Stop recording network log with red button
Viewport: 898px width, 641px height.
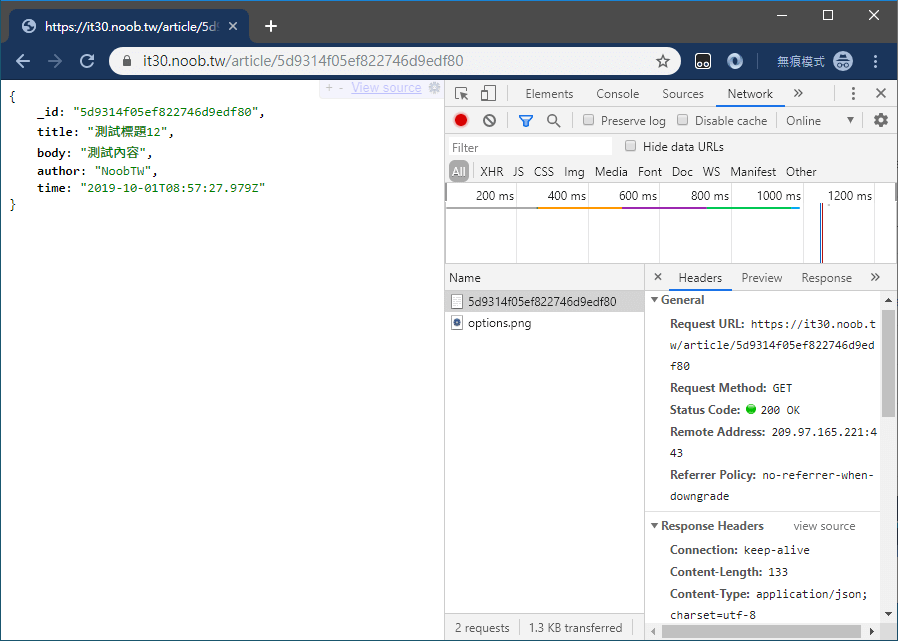click(x=461, y=120)
